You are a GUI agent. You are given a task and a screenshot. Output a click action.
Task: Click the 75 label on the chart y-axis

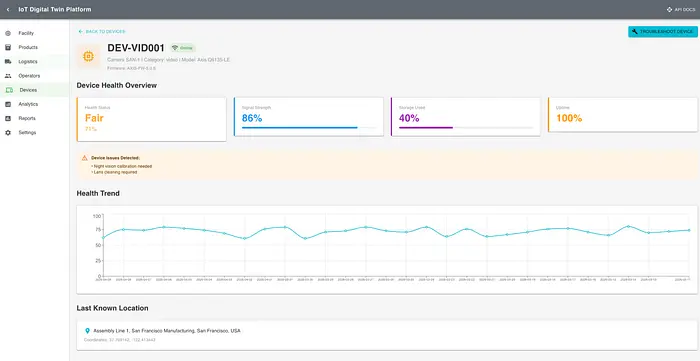pos(98,230)
